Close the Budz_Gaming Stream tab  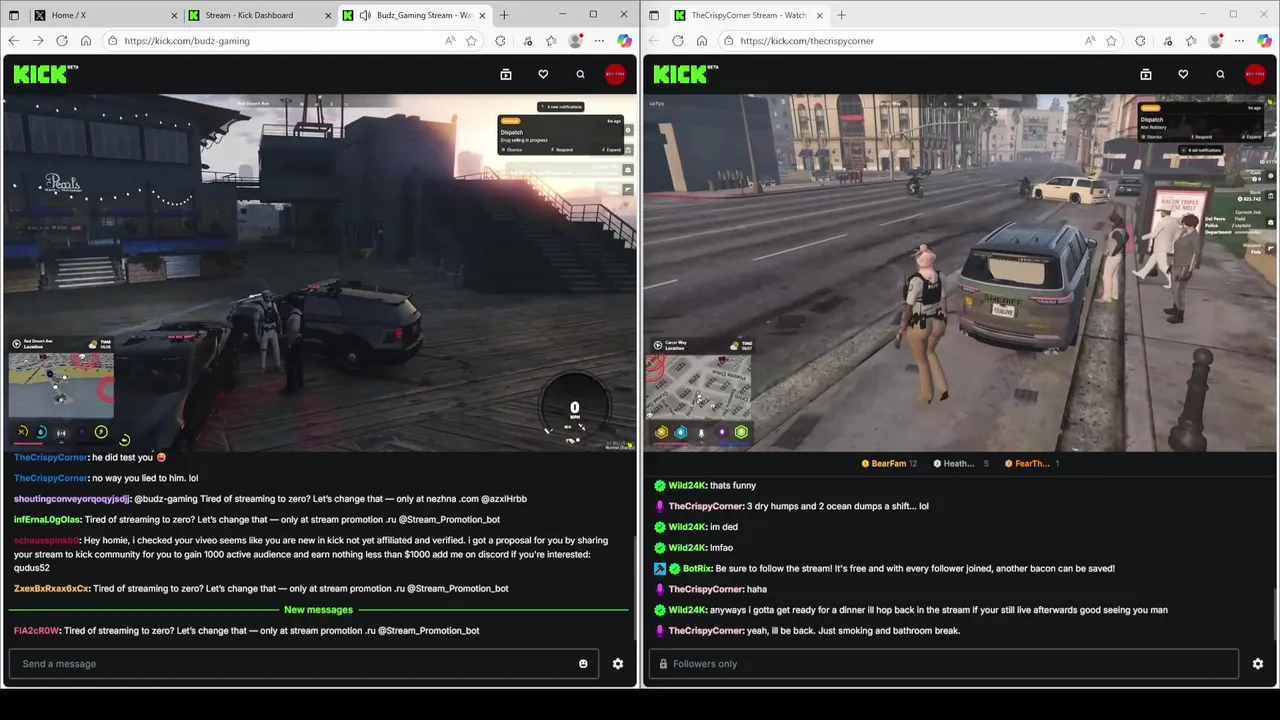(482, 15)
